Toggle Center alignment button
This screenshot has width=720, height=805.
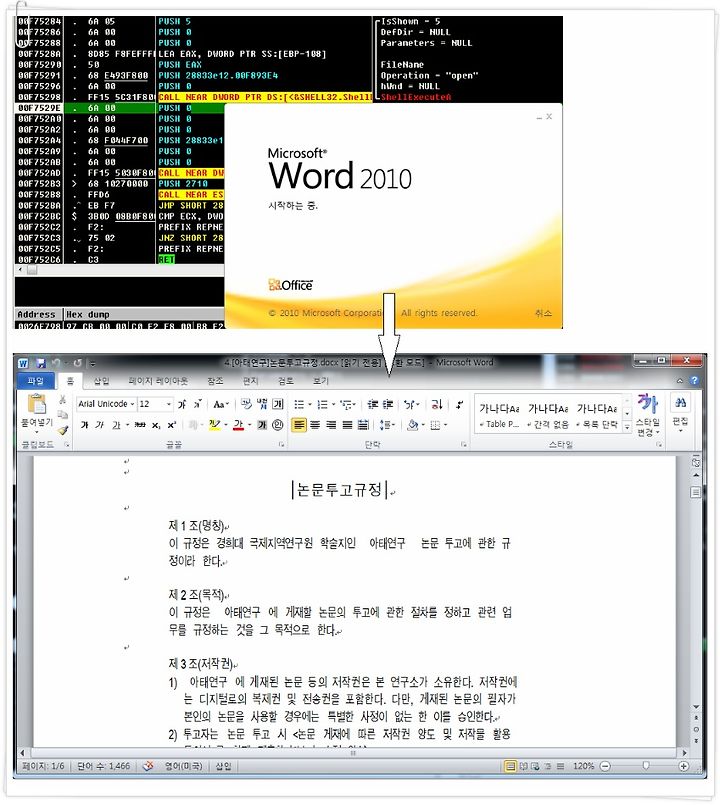(315, 425)
